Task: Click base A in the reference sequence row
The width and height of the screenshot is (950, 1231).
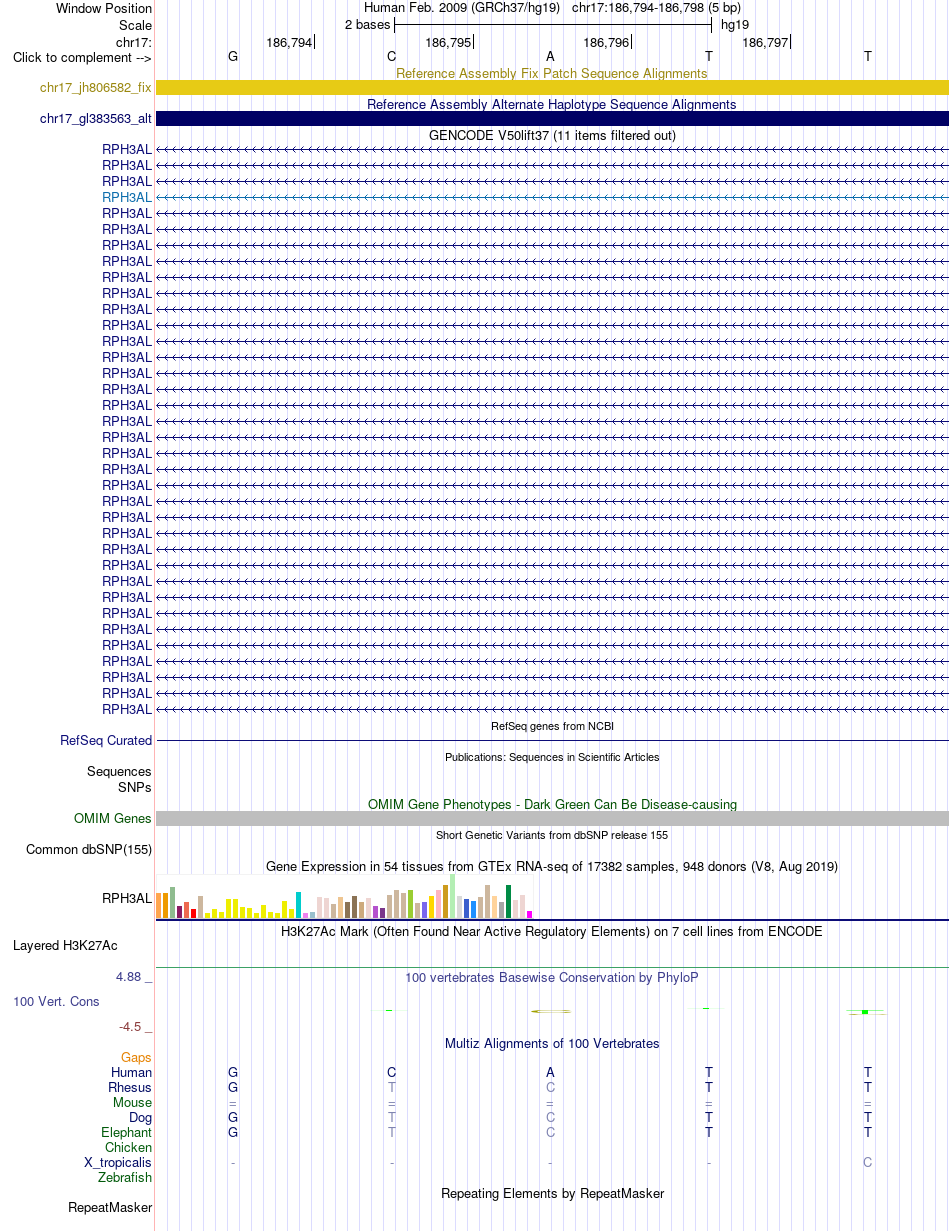Action: coord(550,57)
